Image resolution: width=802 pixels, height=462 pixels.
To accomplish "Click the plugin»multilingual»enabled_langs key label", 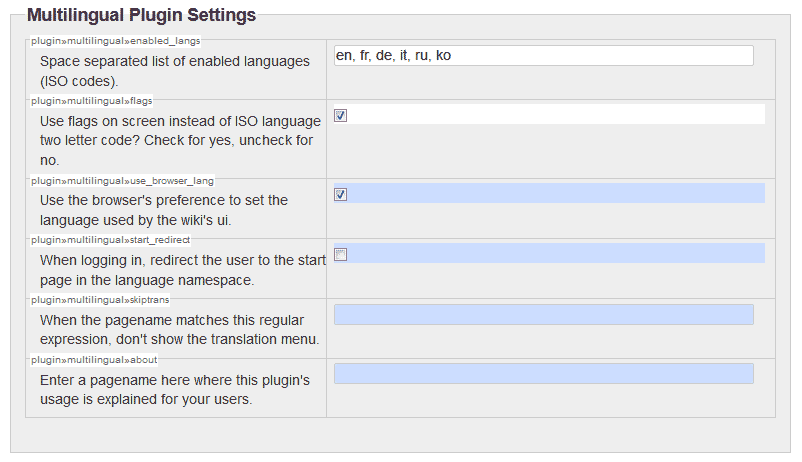I will point(115,41).
